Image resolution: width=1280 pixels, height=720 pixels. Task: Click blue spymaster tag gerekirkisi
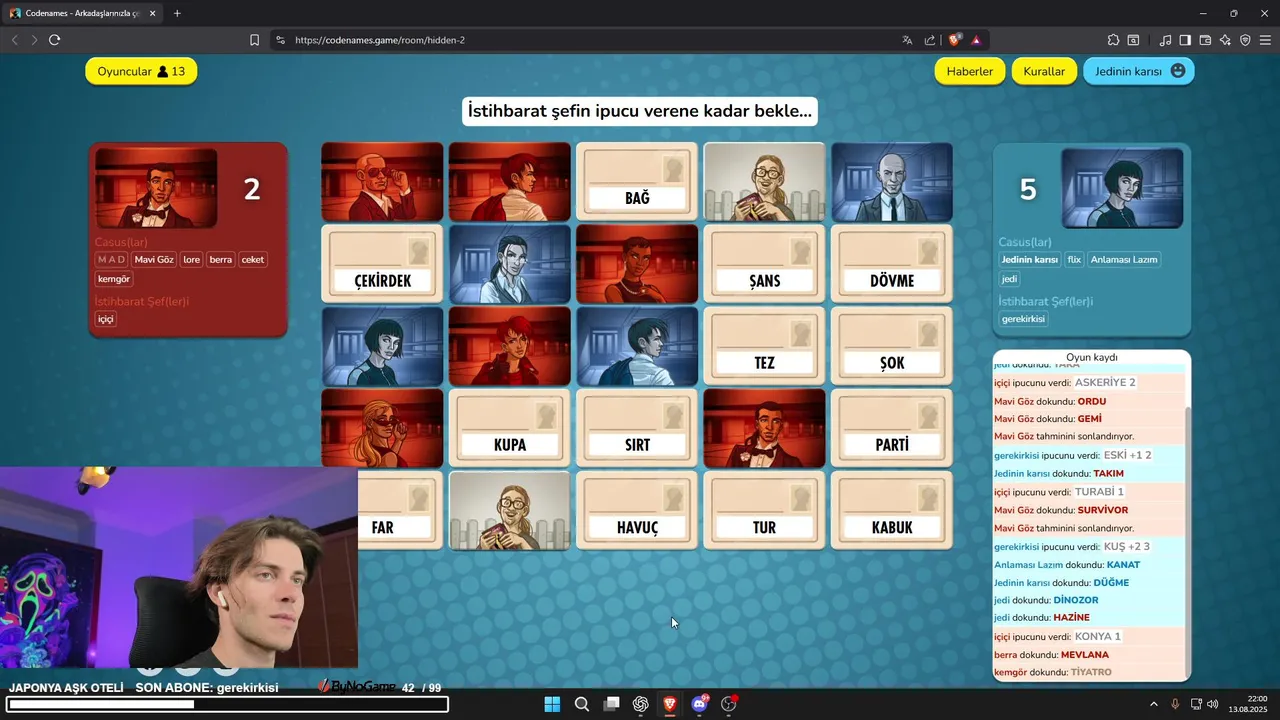1023,319
